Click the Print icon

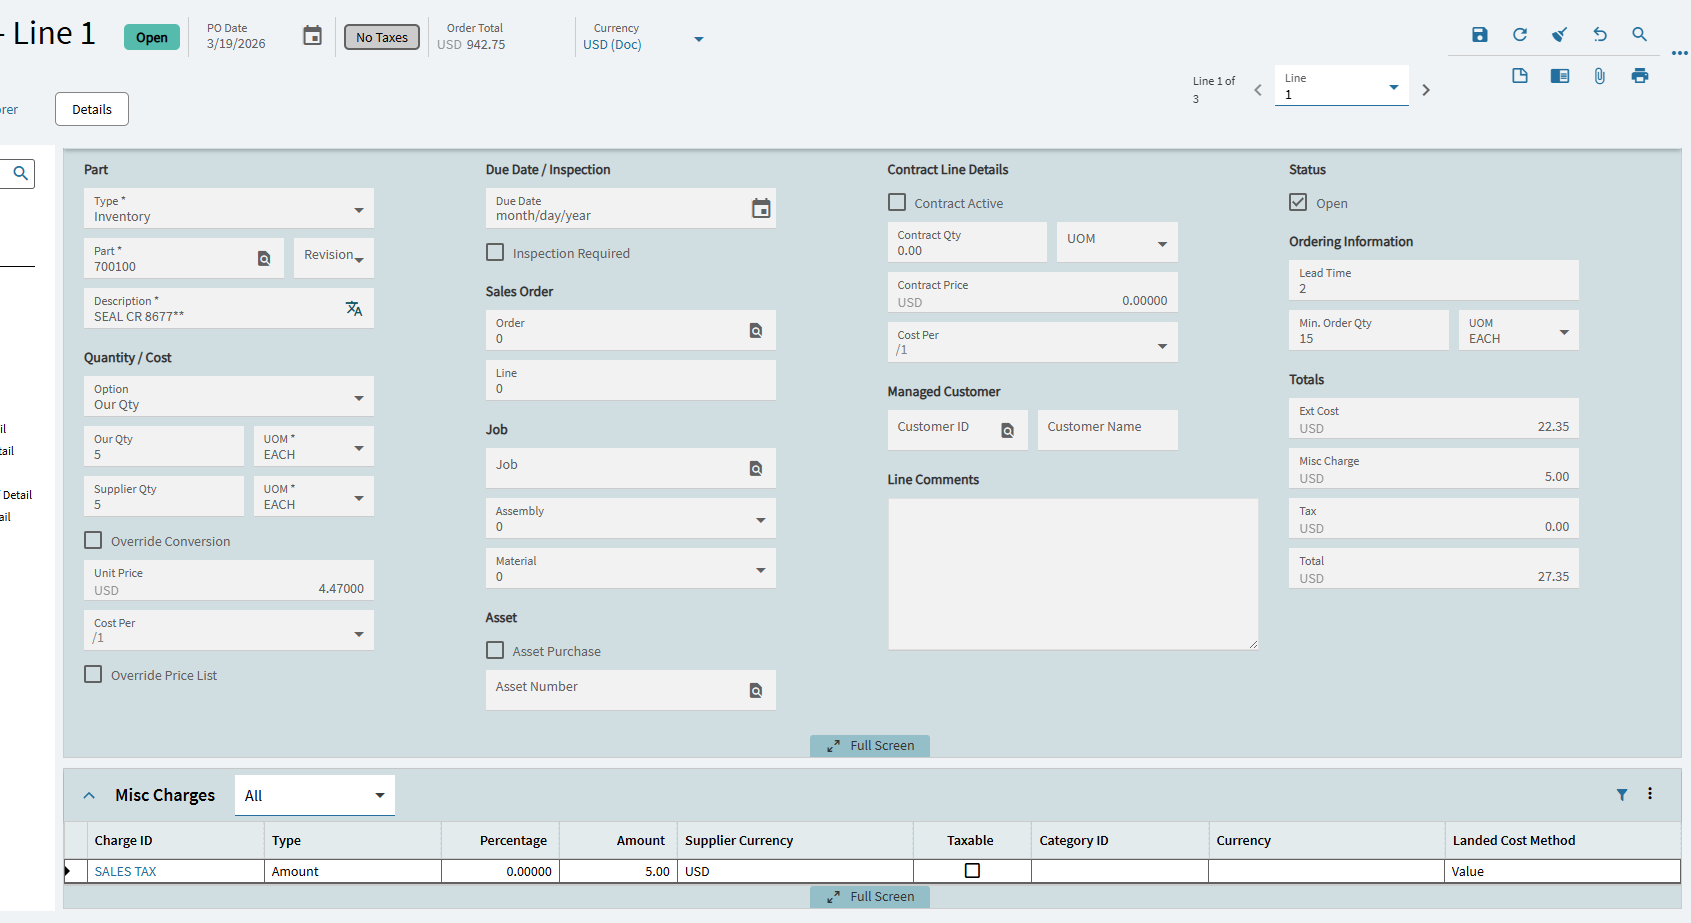[1640, 76]
